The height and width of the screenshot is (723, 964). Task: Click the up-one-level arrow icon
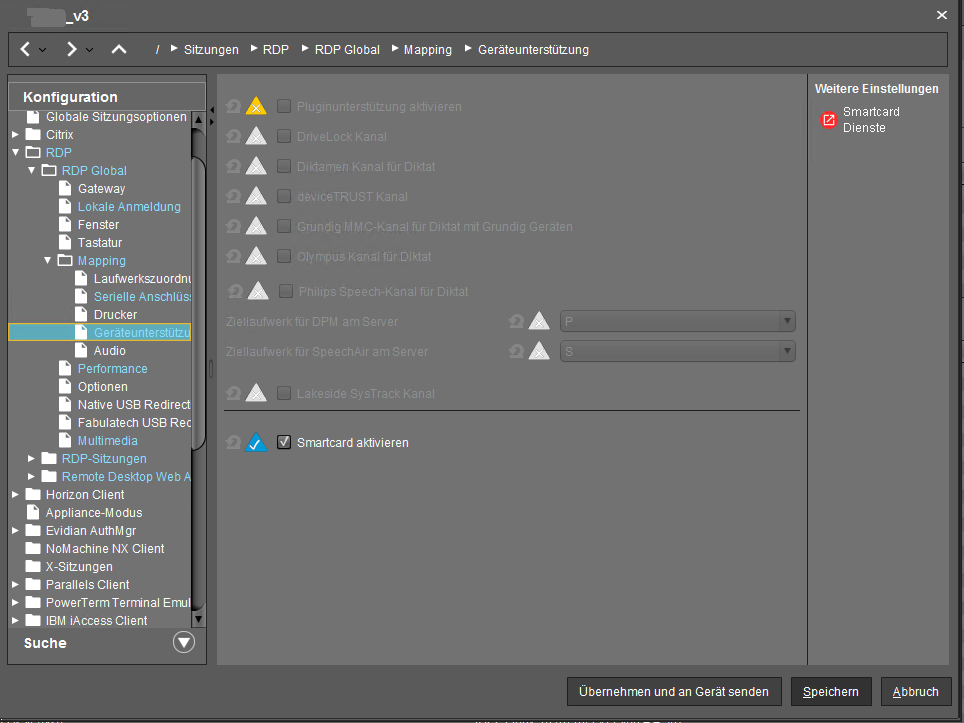pos(119,49)
